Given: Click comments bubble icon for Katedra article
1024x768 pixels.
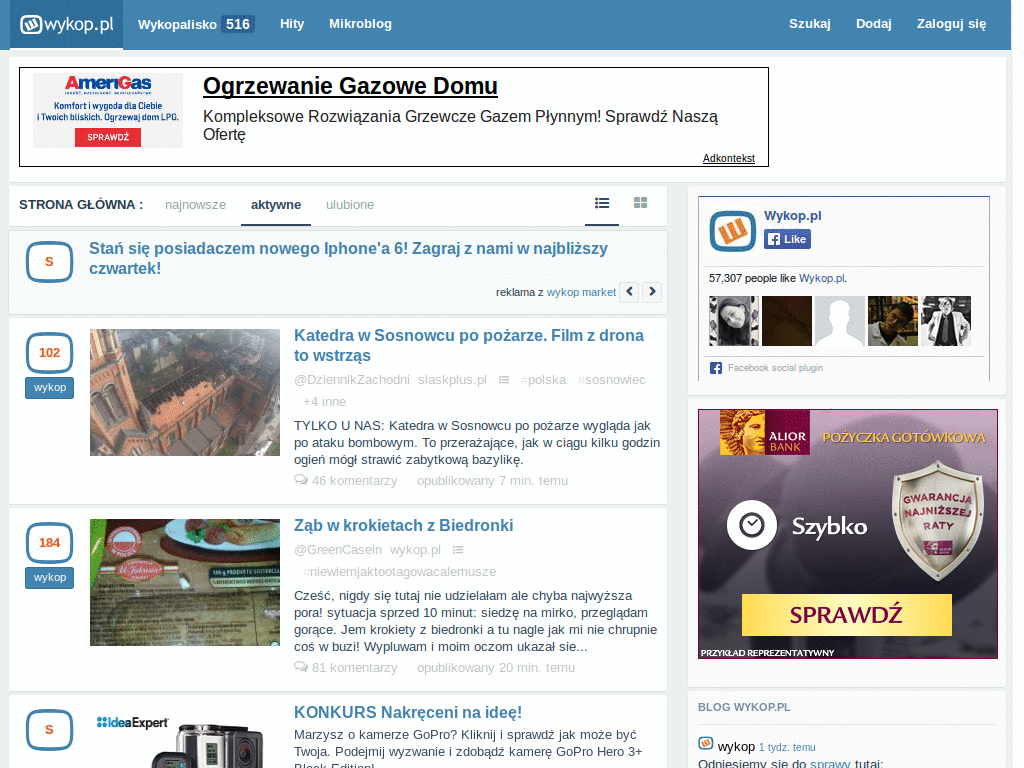Looking at the screenshot, I should tap(301, 480).
